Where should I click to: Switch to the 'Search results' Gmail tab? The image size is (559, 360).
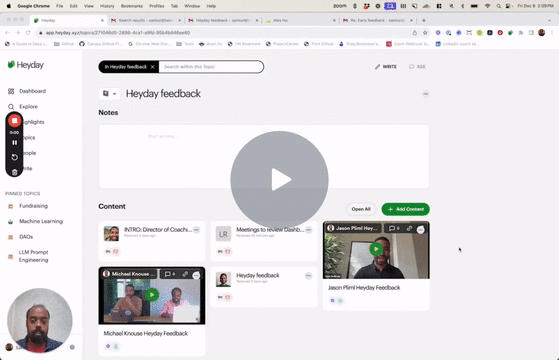click(x=145, y=20)
